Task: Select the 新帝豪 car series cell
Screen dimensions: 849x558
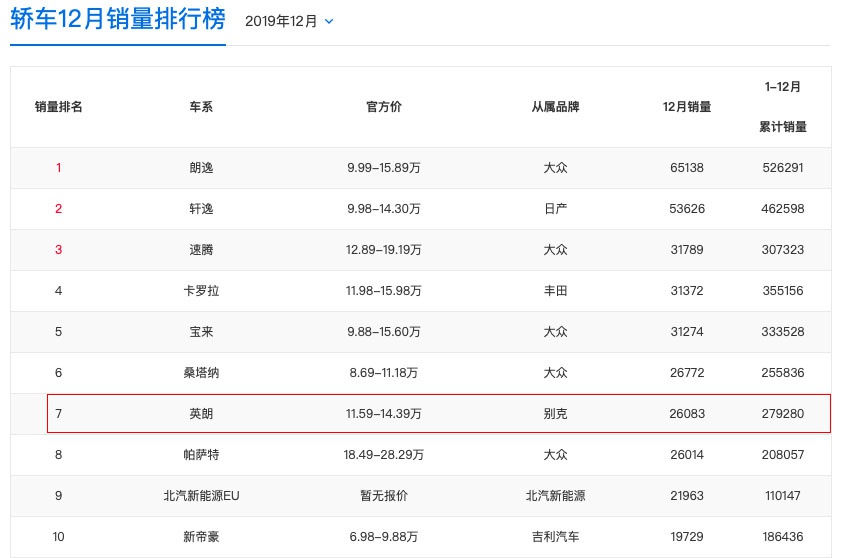Action: 201,537
